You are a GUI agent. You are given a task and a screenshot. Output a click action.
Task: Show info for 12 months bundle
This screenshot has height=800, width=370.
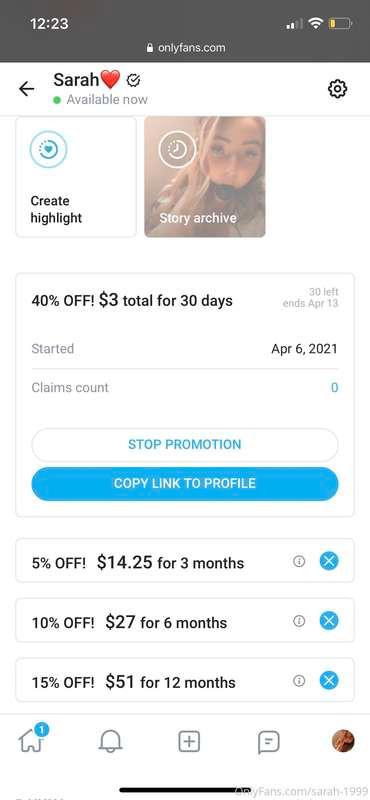[299, 681]
